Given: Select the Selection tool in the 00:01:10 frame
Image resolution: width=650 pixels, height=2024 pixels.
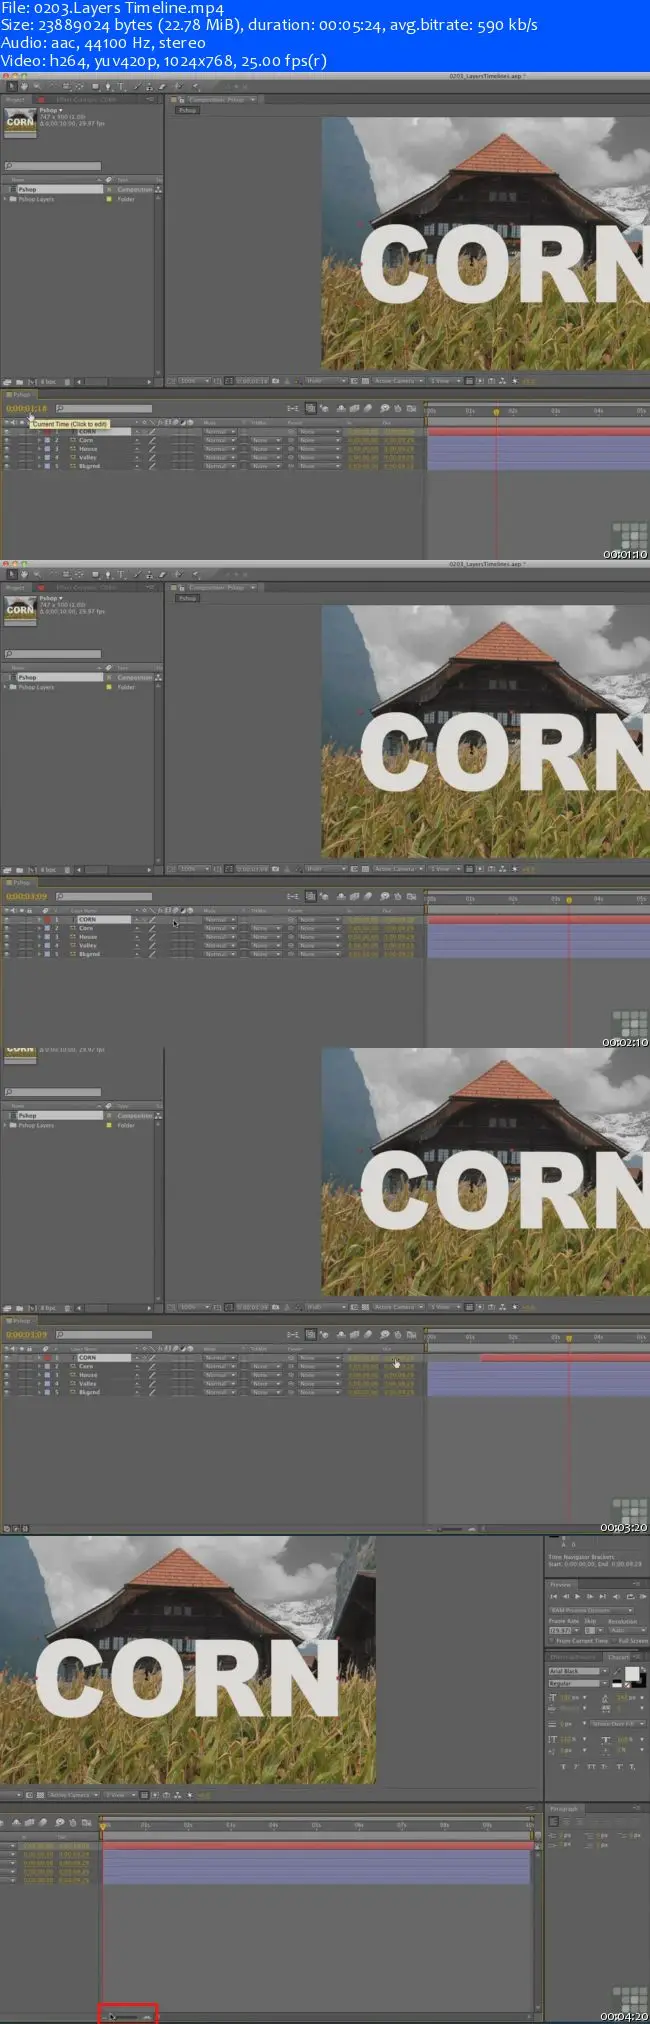Looking at the screenshot, I should (11, 86).
